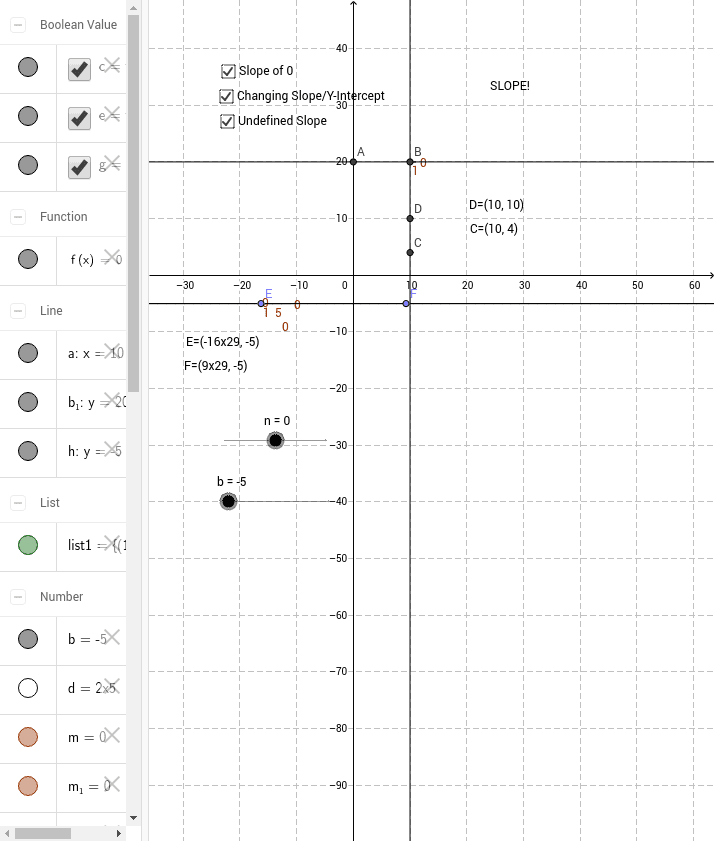The height and width of the screenshot is (843, 716).
Task: Collapse the Function category
Action: point(18,217)
